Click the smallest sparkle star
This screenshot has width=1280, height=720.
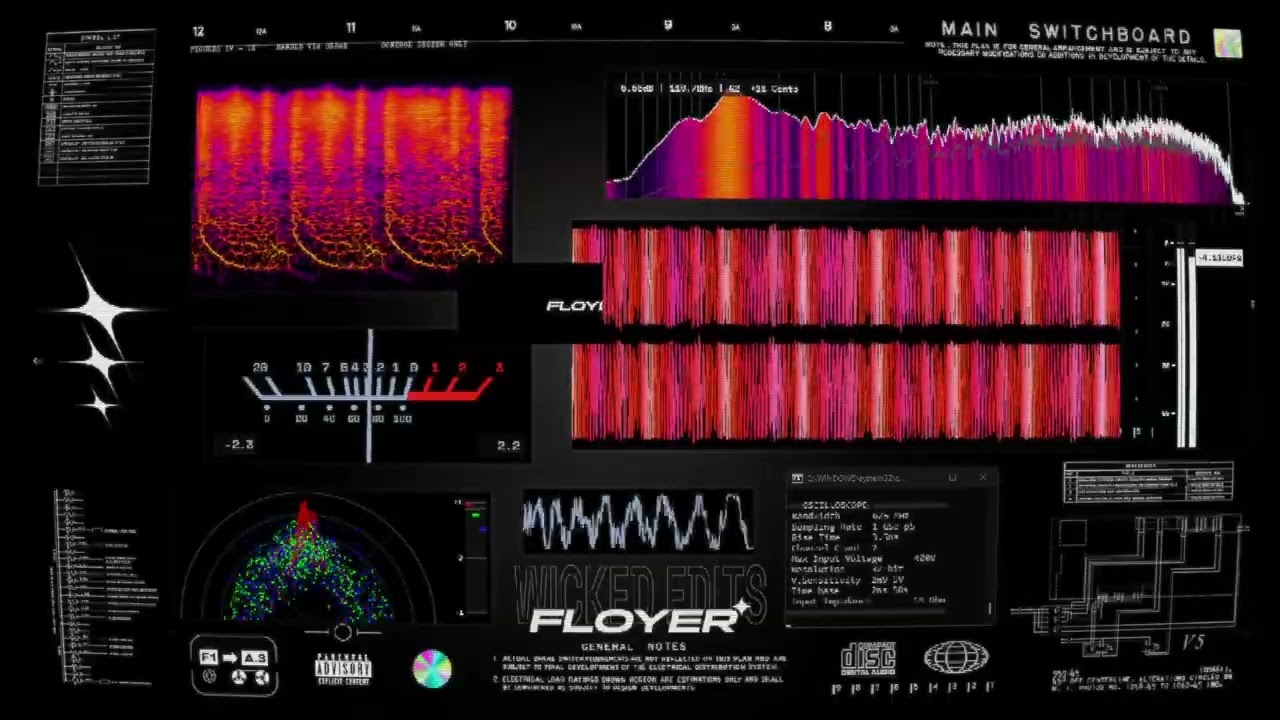point(100,404)
